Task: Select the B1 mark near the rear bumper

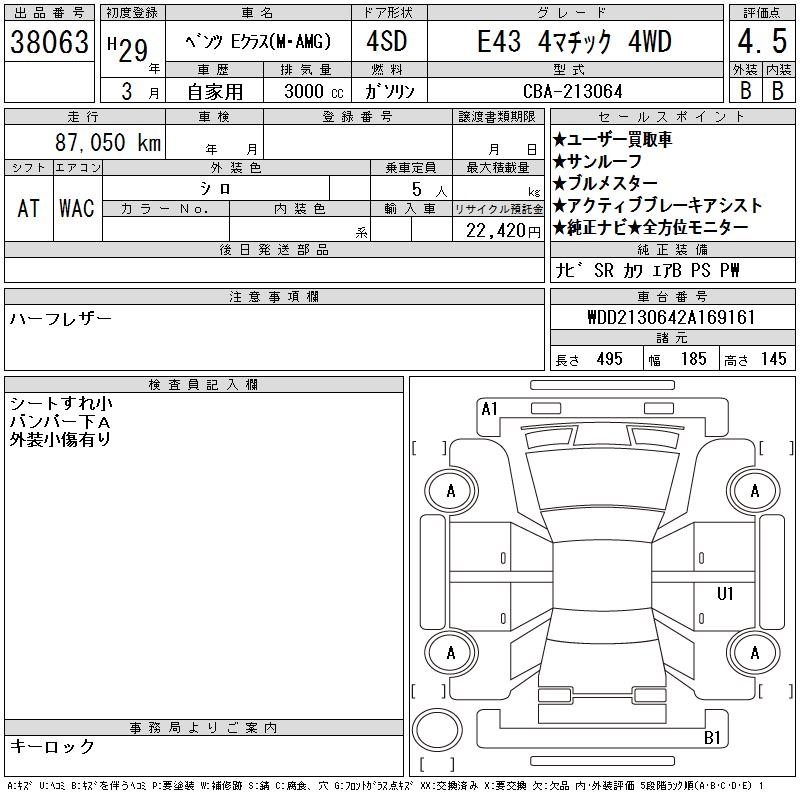Action: [713, 738]
